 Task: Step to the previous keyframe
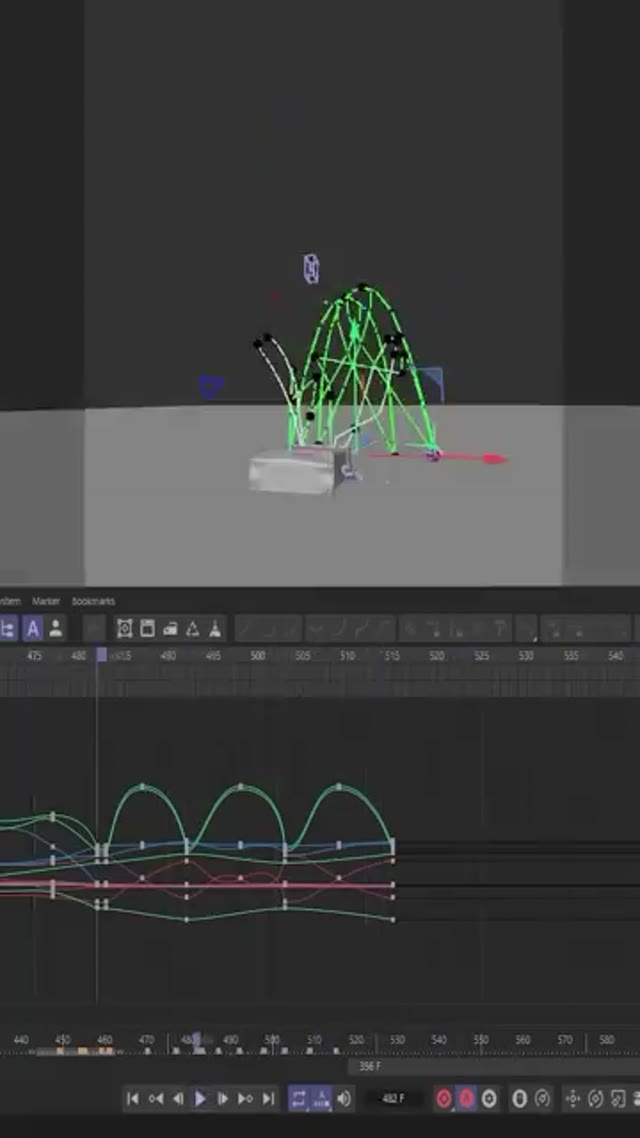tap(155, 1098)
